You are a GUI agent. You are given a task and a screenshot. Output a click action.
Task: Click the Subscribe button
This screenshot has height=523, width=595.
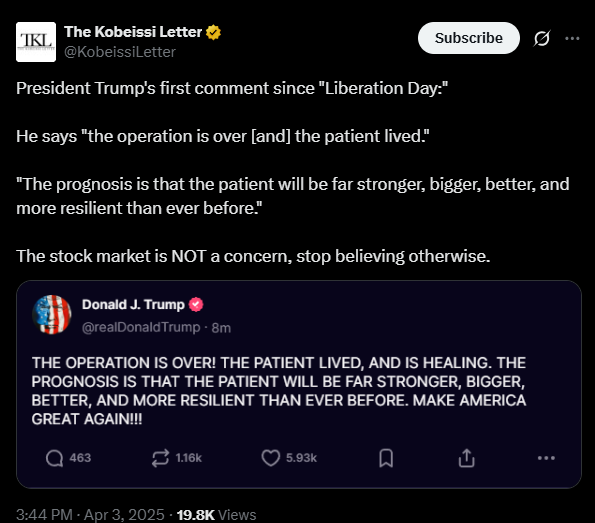pos(469,38)
